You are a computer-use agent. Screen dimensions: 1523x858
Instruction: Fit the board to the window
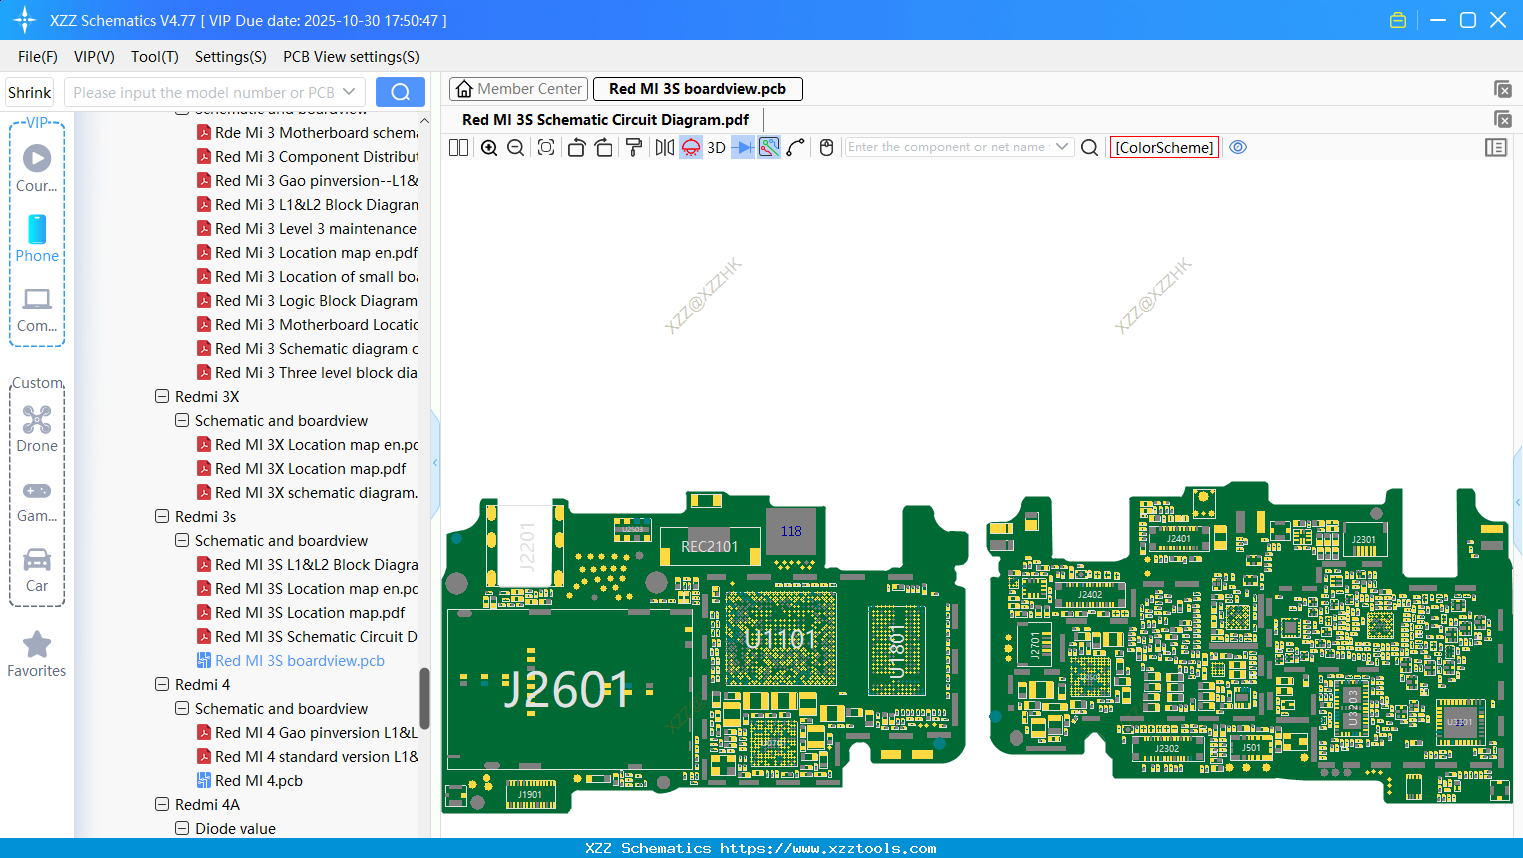[546, 147]
